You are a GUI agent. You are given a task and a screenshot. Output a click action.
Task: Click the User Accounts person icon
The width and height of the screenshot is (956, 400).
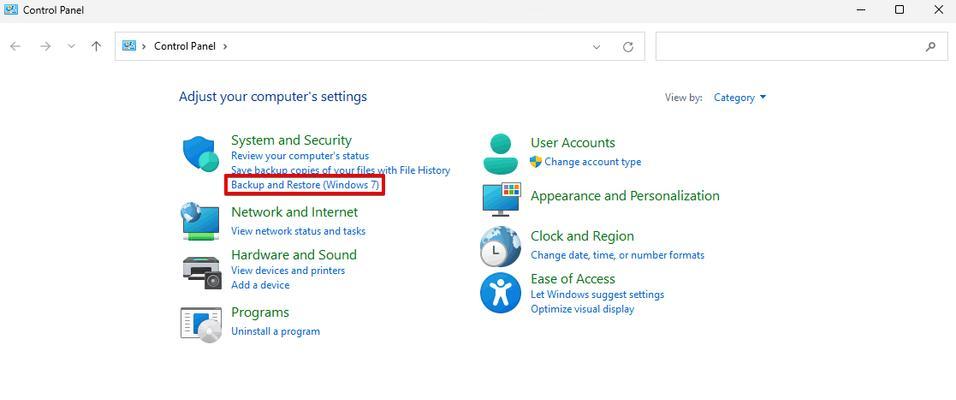pyautogui.click(x=500, y=154)
